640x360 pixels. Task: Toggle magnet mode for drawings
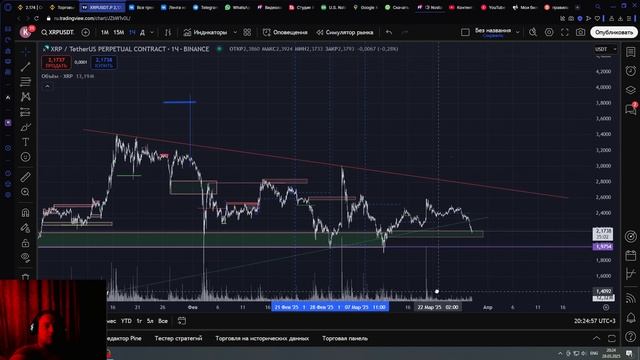[25, 213]
